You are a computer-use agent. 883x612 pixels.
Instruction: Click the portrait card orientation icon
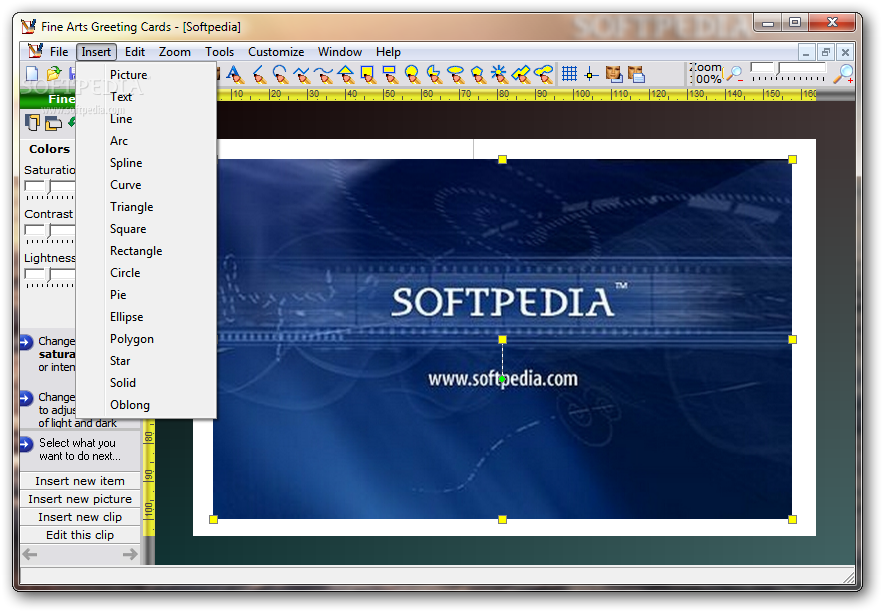32,122
